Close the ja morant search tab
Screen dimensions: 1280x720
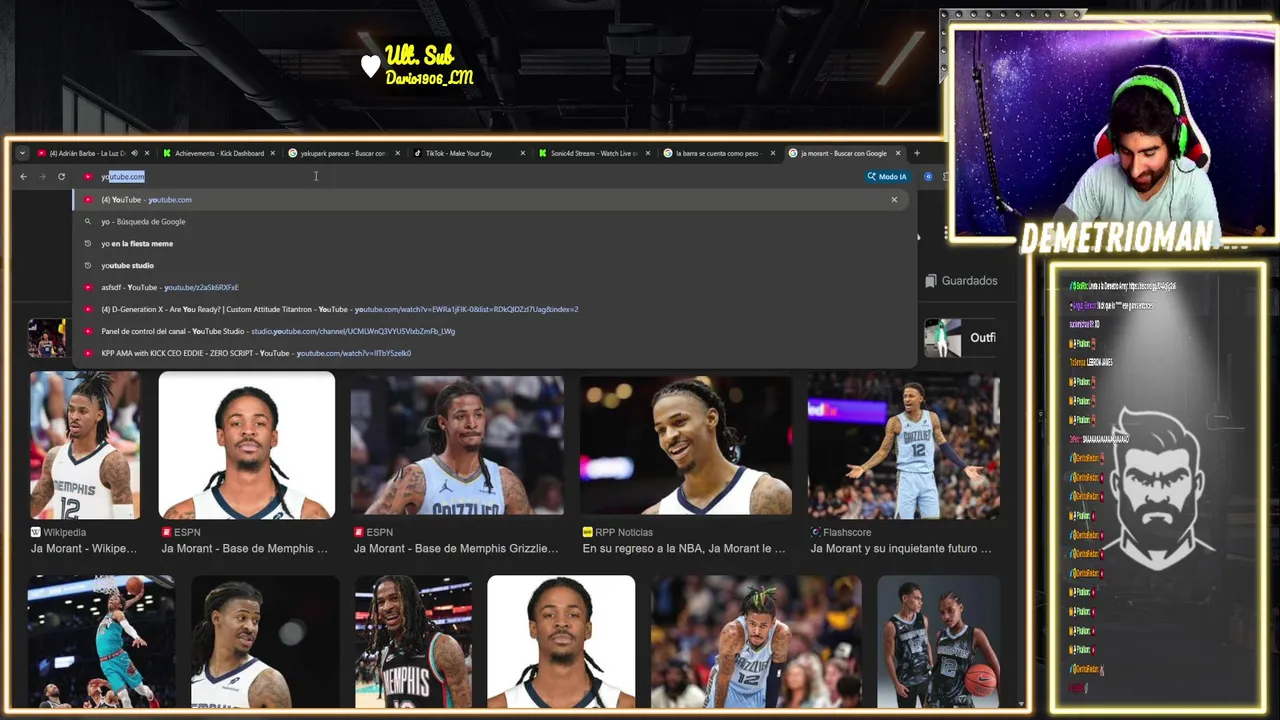(897, 153)
